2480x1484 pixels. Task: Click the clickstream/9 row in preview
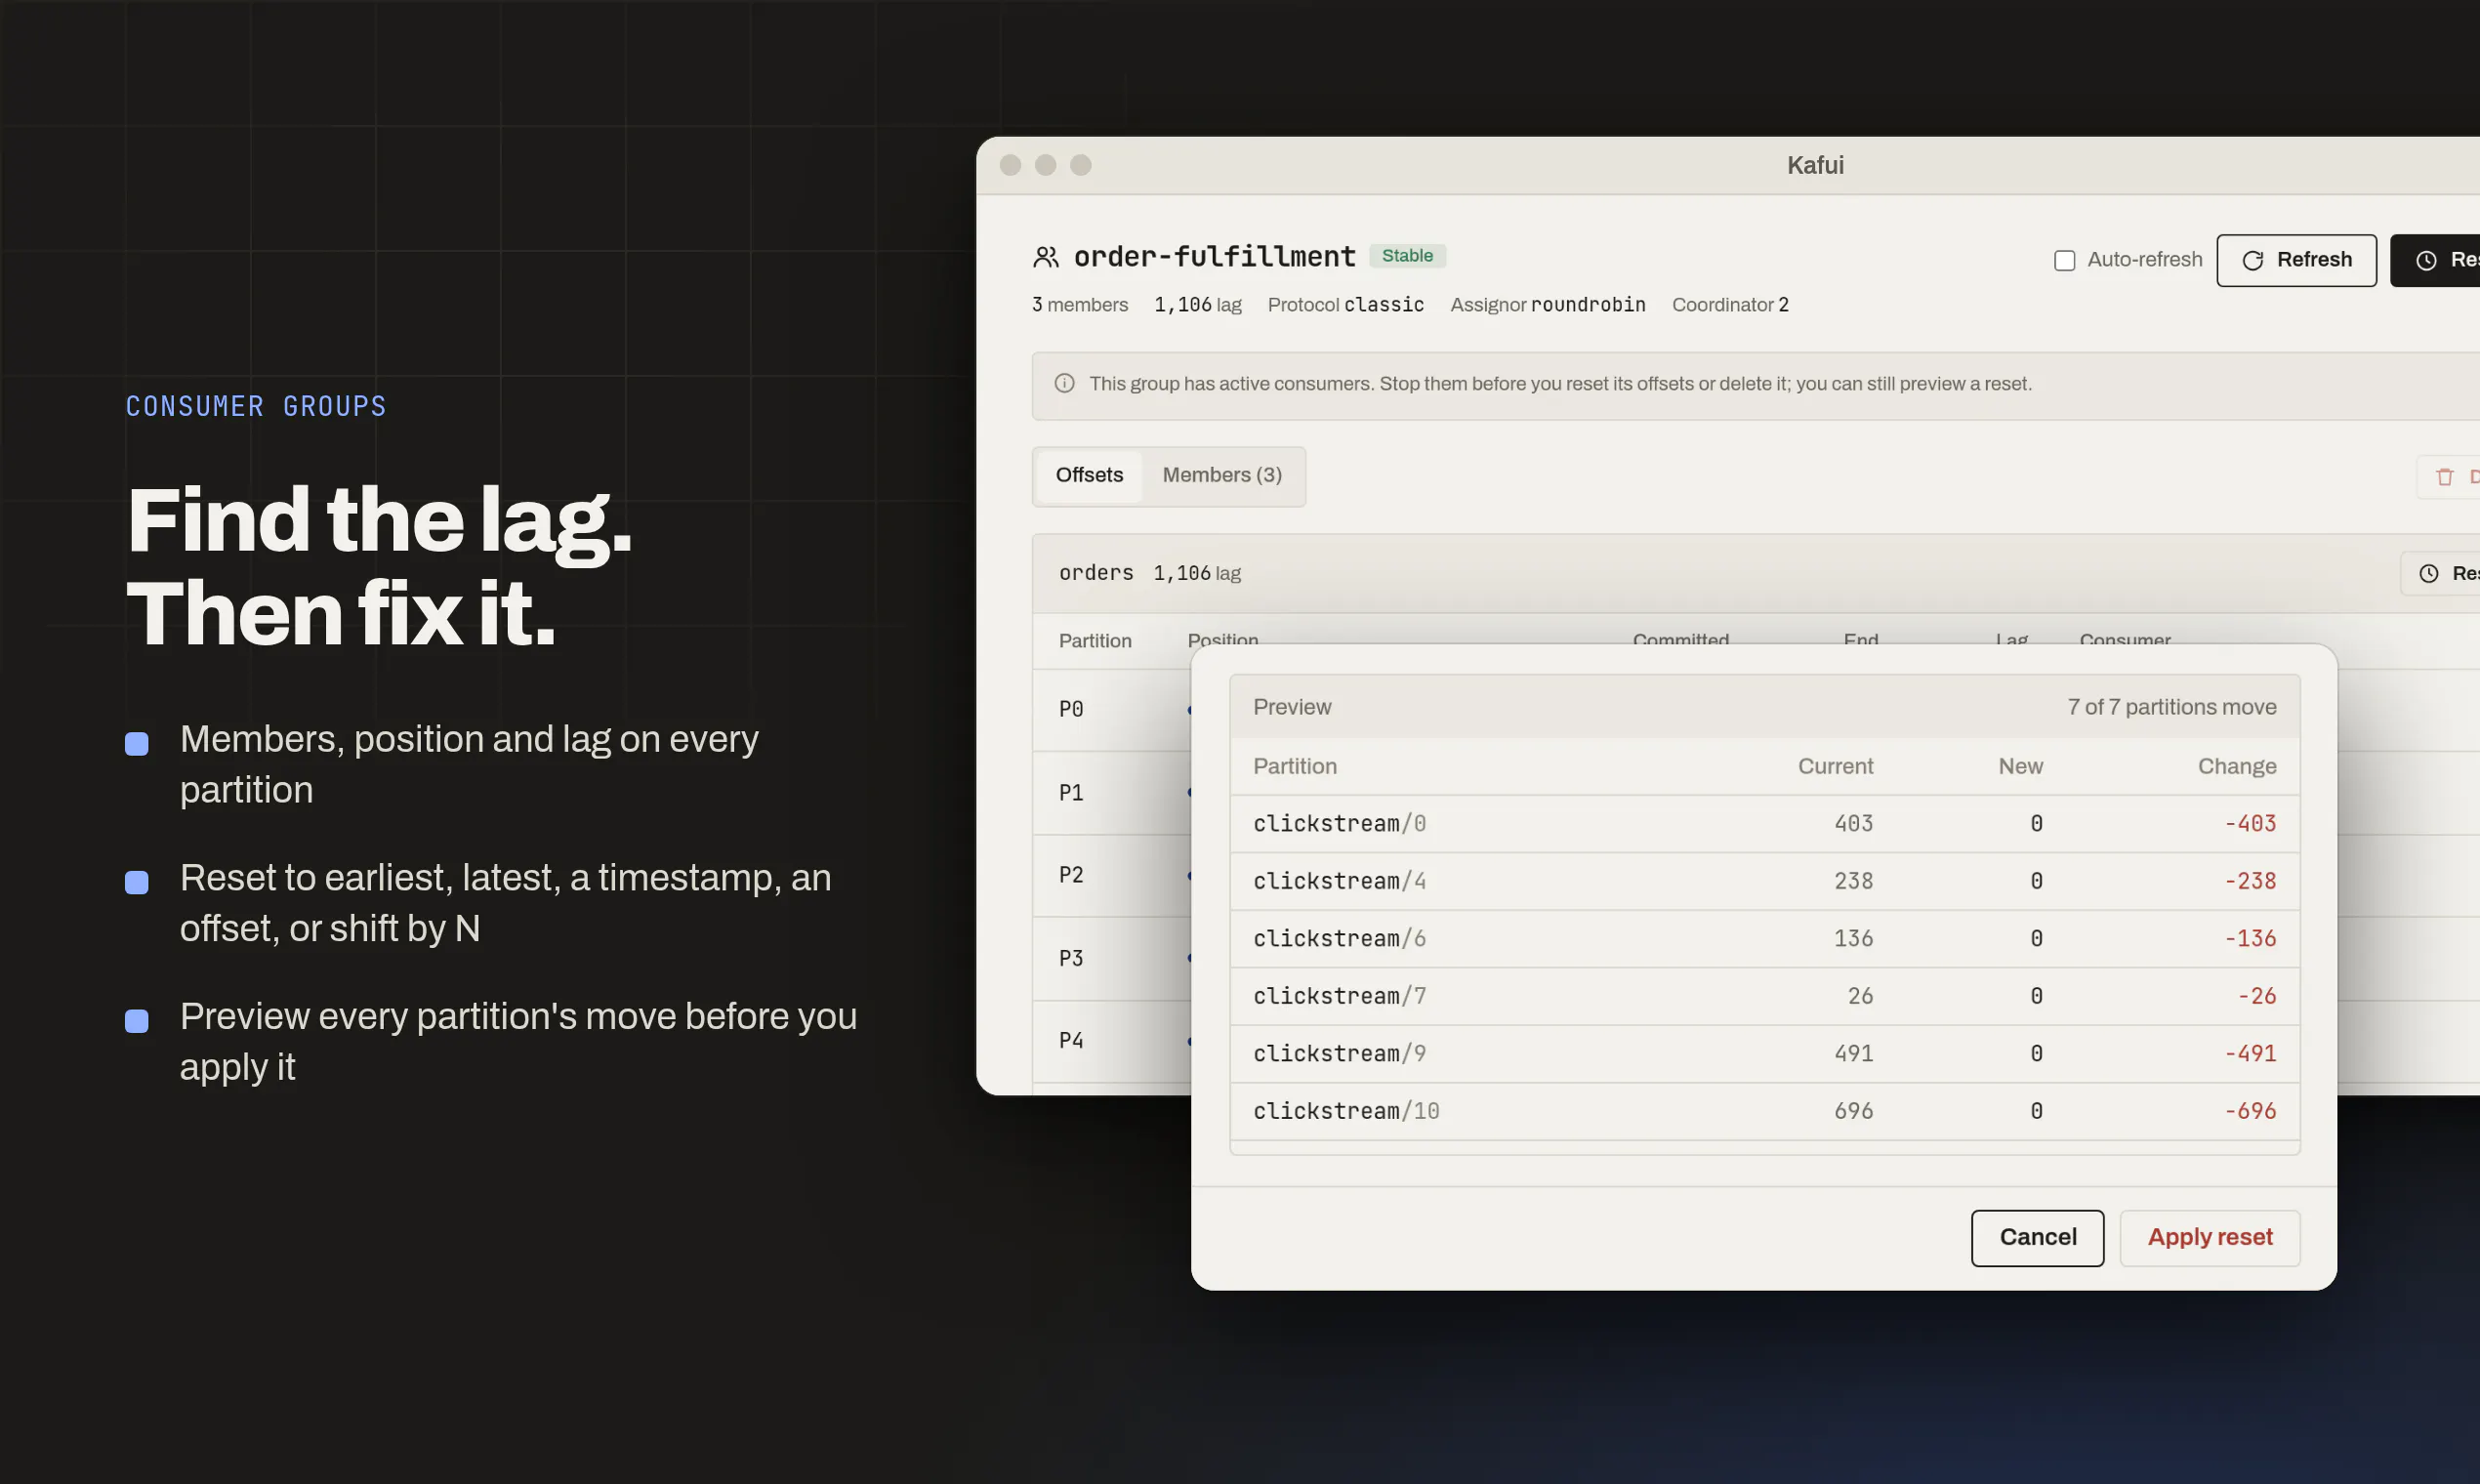click(1764, 1054)
